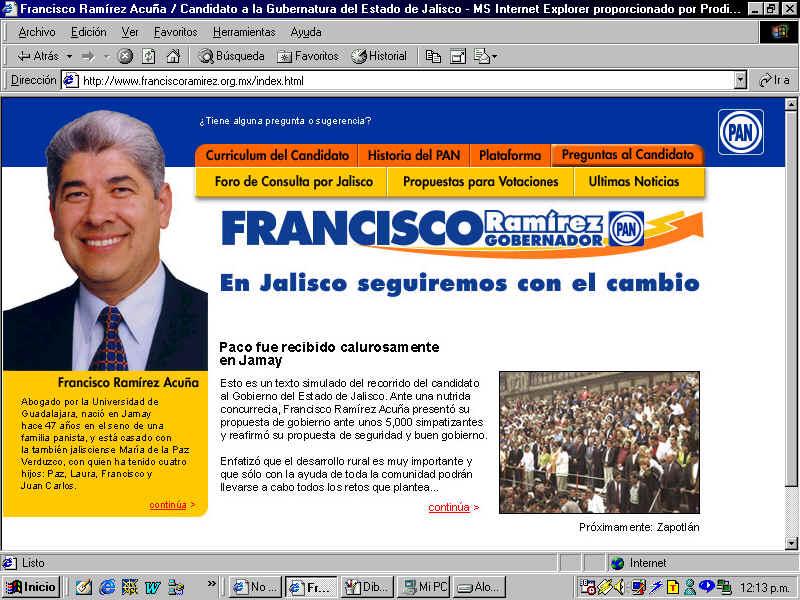
Task: Click the Jamay crowd photo
Action: point(599,442)
